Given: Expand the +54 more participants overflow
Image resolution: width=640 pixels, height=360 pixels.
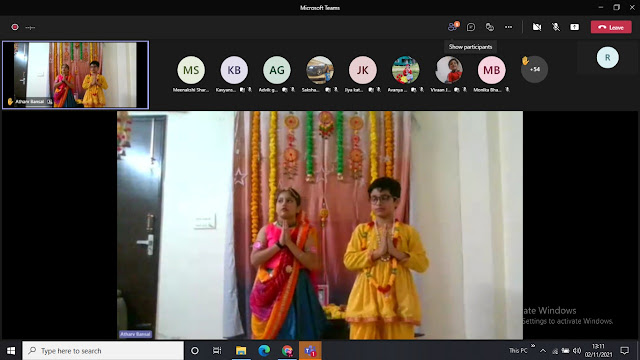Looking at the screenshot, I should 534,69.
